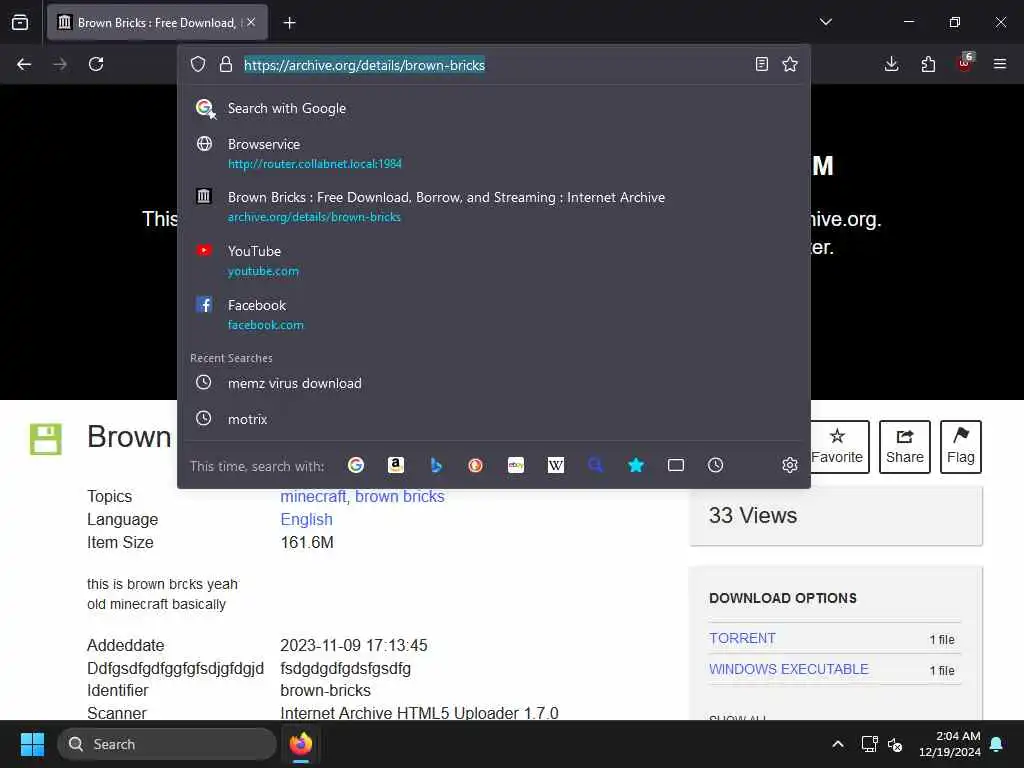Search in bookmarks star icon
This screenshot has height=768, width=1024.
click(x=635, y=465)
